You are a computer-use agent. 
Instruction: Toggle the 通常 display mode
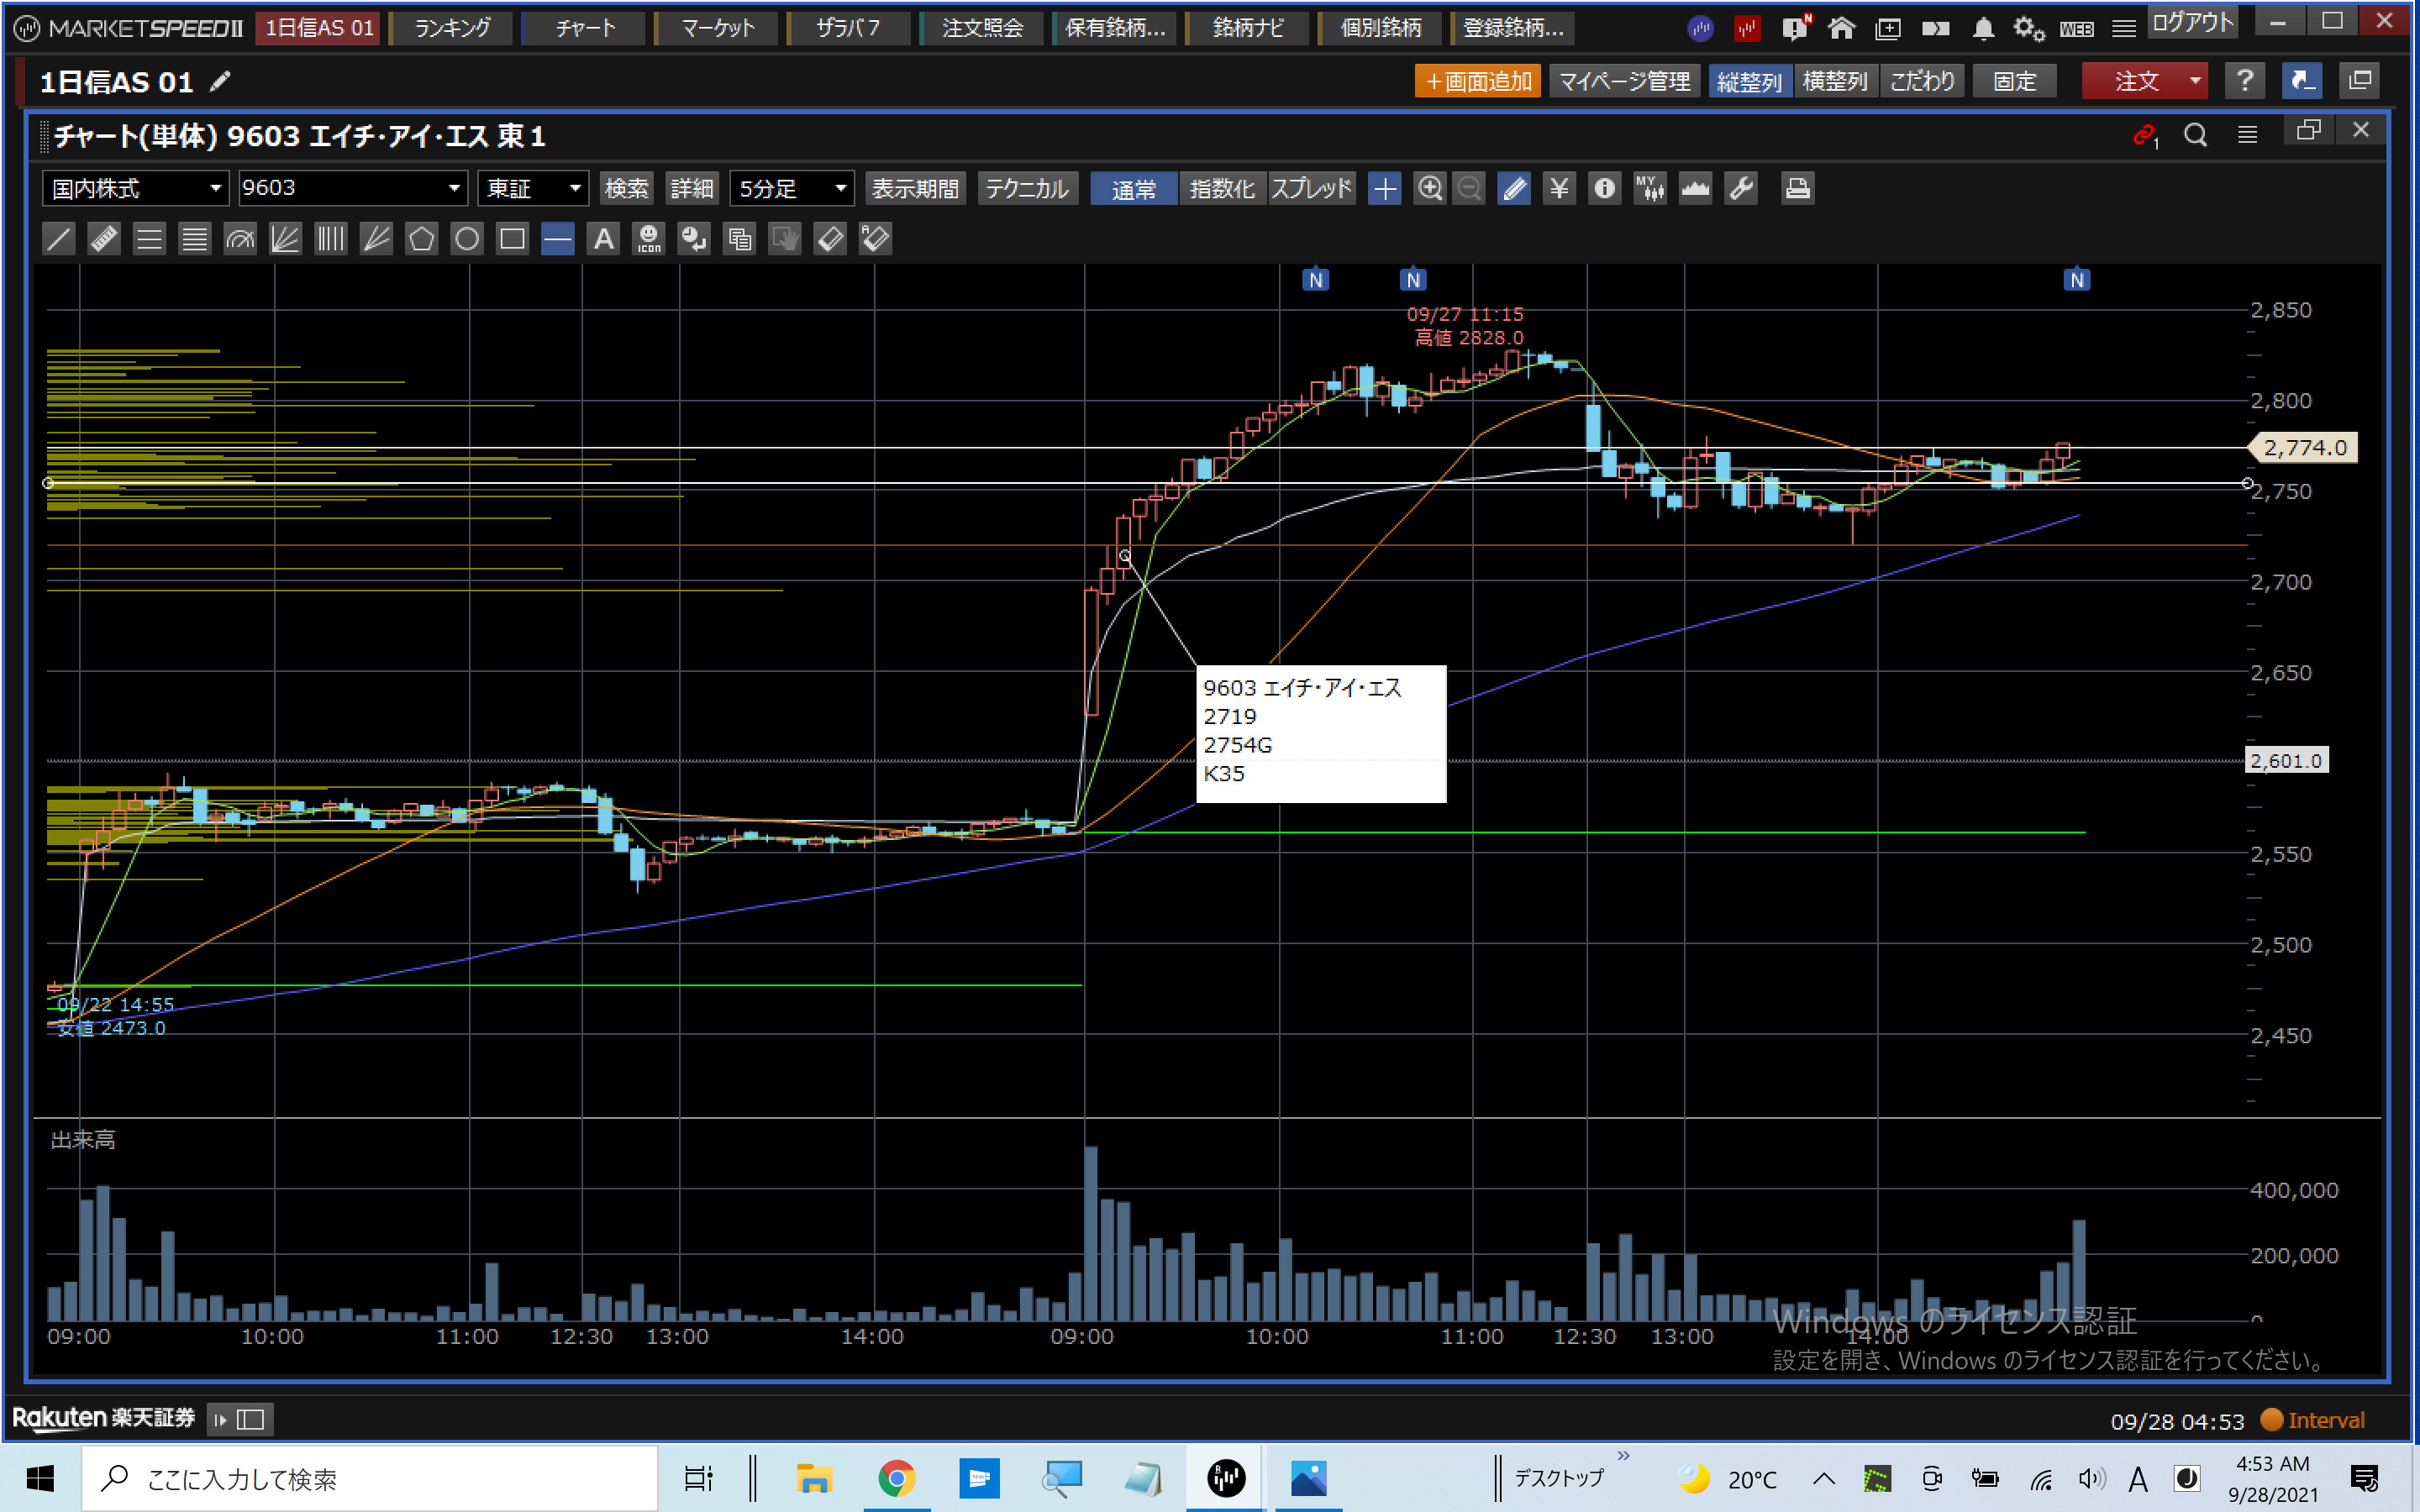(1133, 188)
